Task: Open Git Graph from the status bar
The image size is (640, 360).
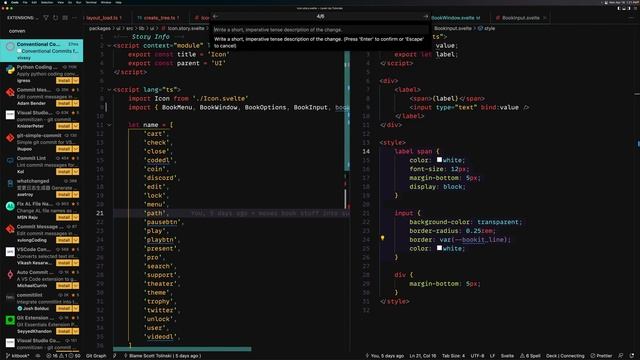Action: point(96,356)
